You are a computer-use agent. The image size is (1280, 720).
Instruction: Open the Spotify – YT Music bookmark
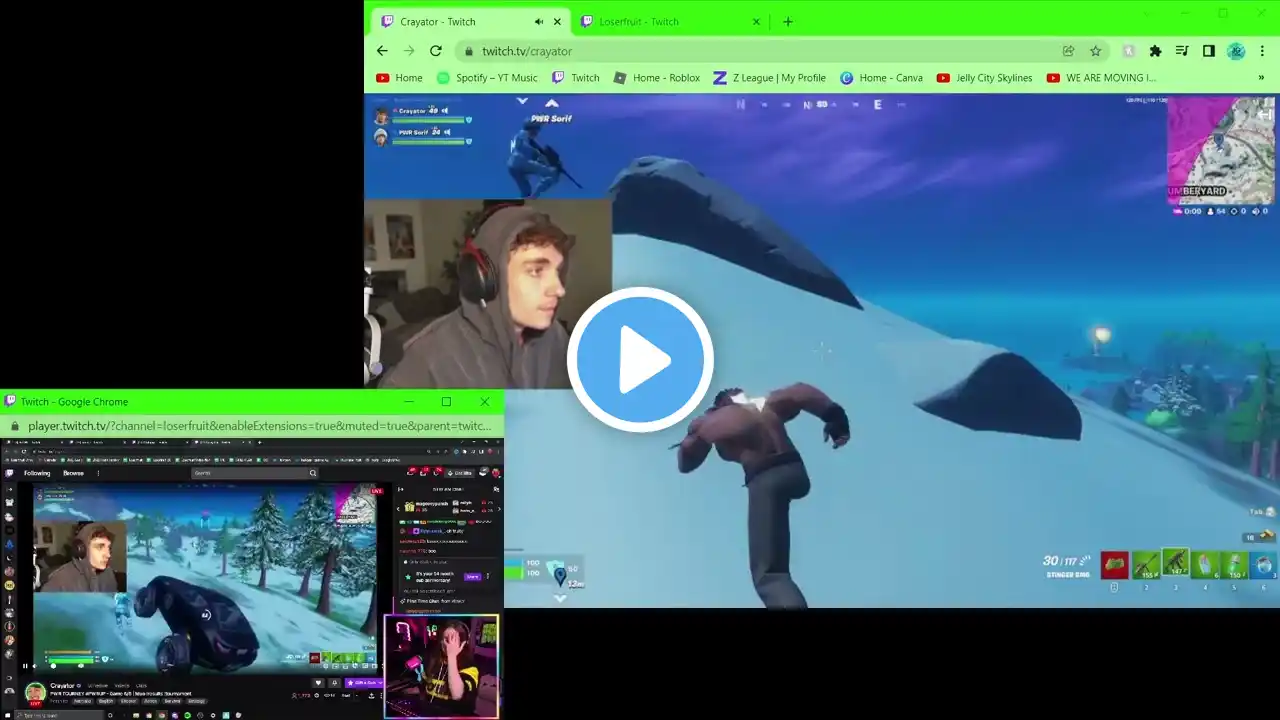(487, 78)
